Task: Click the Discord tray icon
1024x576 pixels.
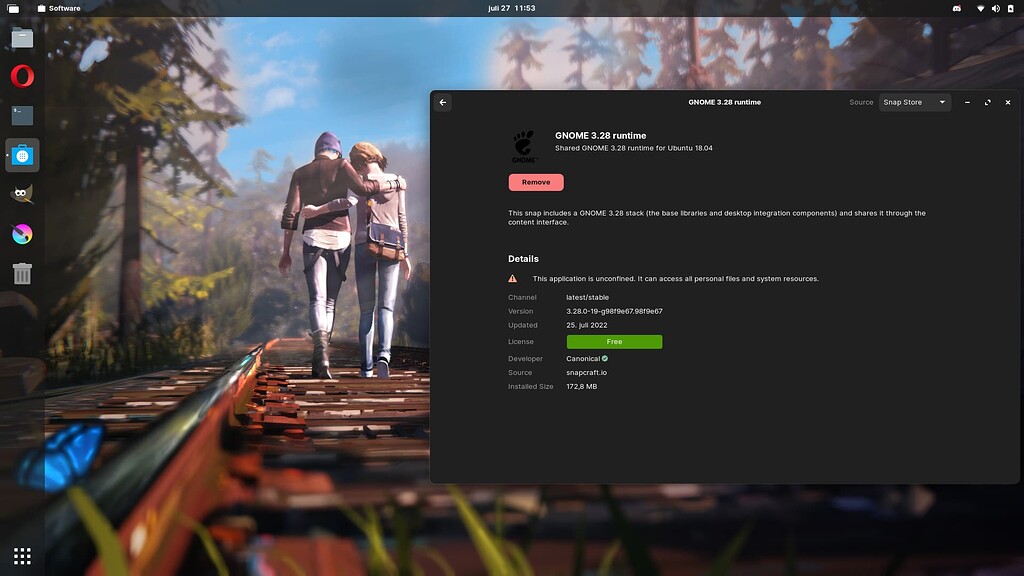Action: (x=956, y=8)
